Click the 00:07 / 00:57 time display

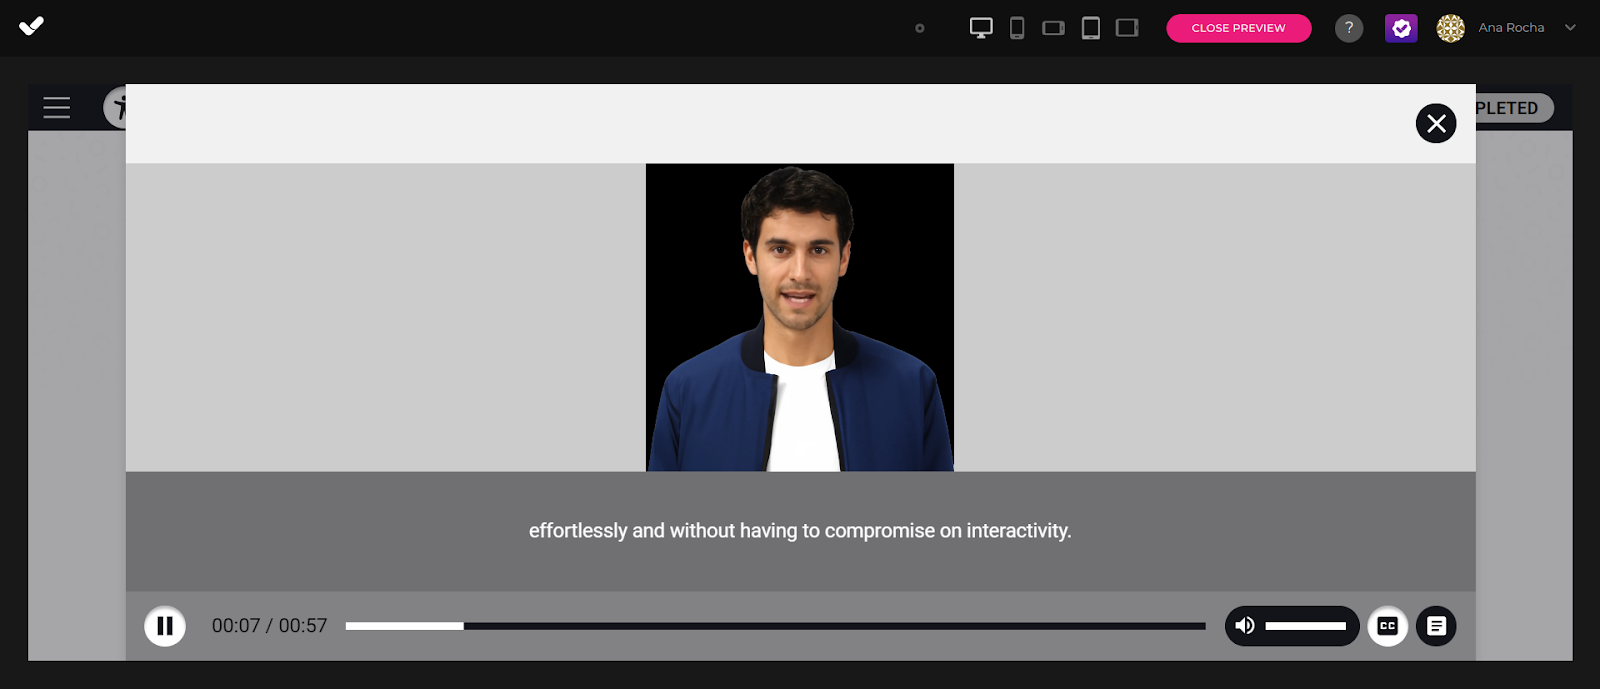click(x=269, y=626)
